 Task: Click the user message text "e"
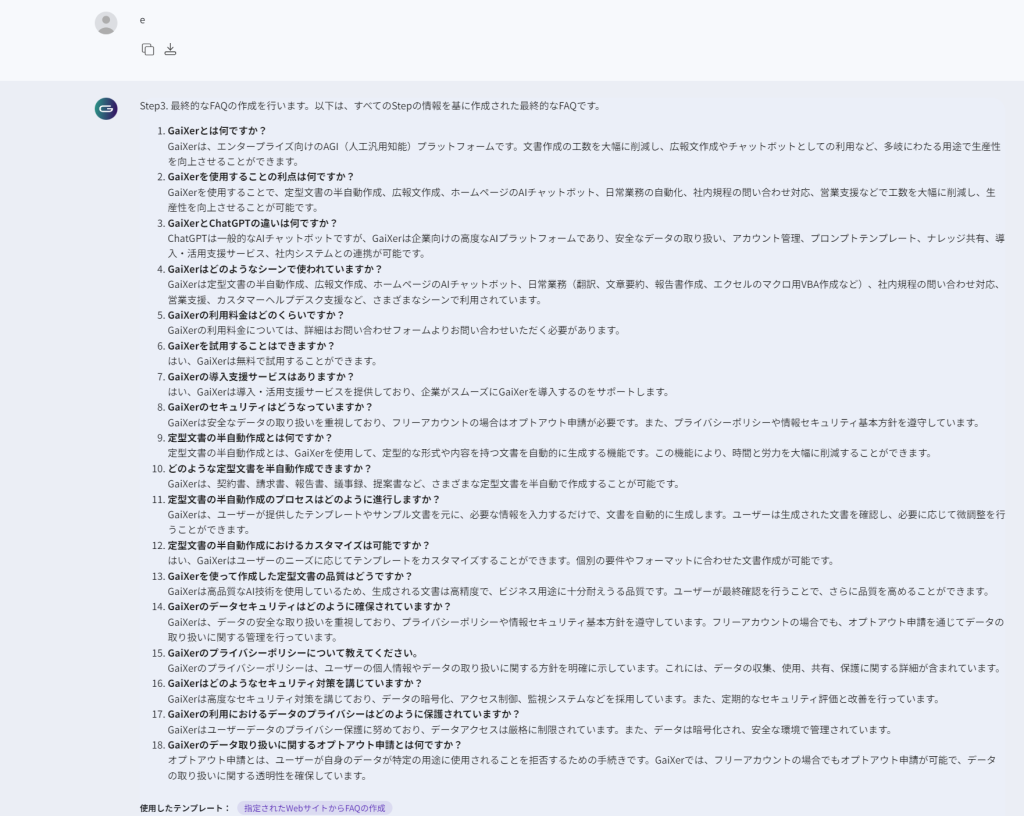[x=142, y=20]
